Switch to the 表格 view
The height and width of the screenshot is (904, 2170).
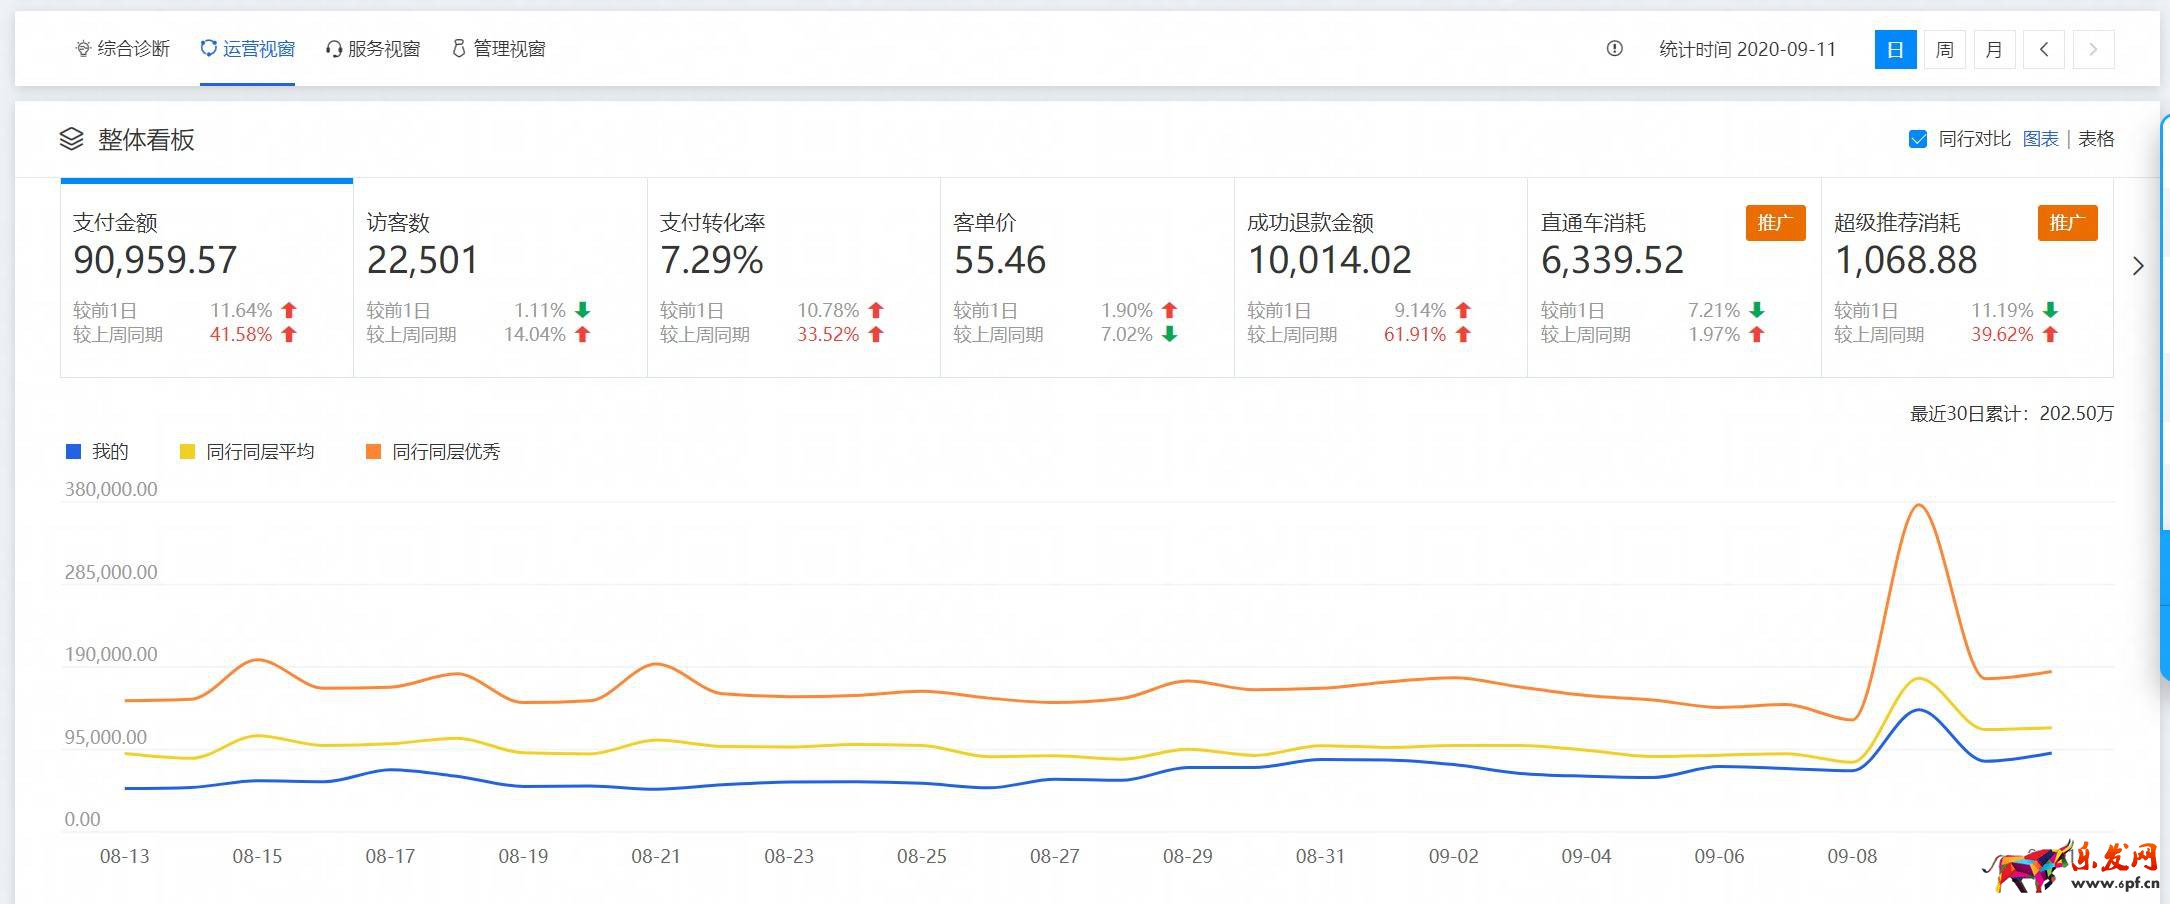(2096, 139)
